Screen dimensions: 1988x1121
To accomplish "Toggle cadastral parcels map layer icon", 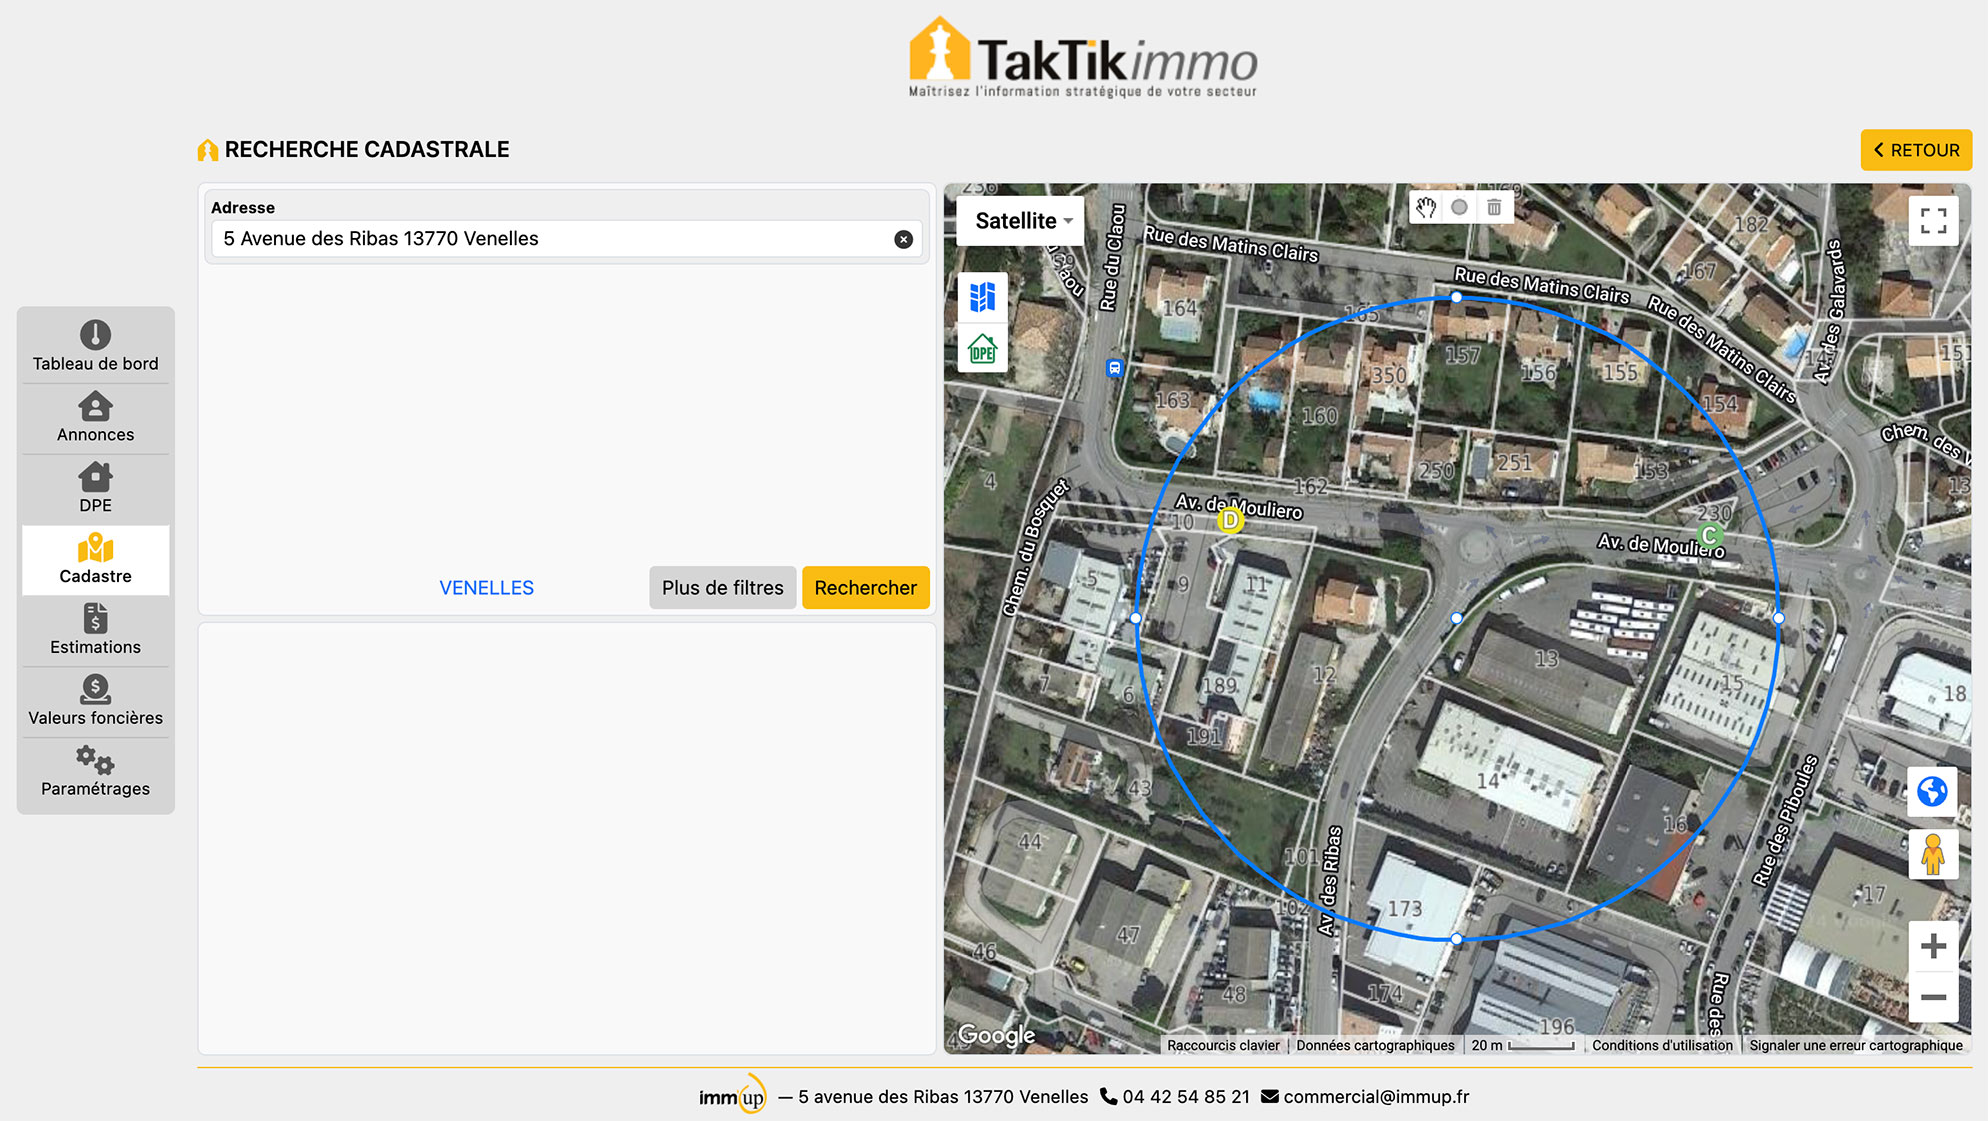I will coord(982,297).
